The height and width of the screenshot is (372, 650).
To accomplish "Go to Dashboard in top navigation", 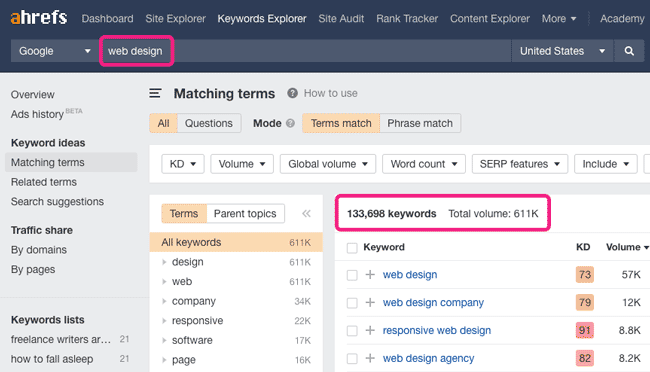I will coord(107,19).
